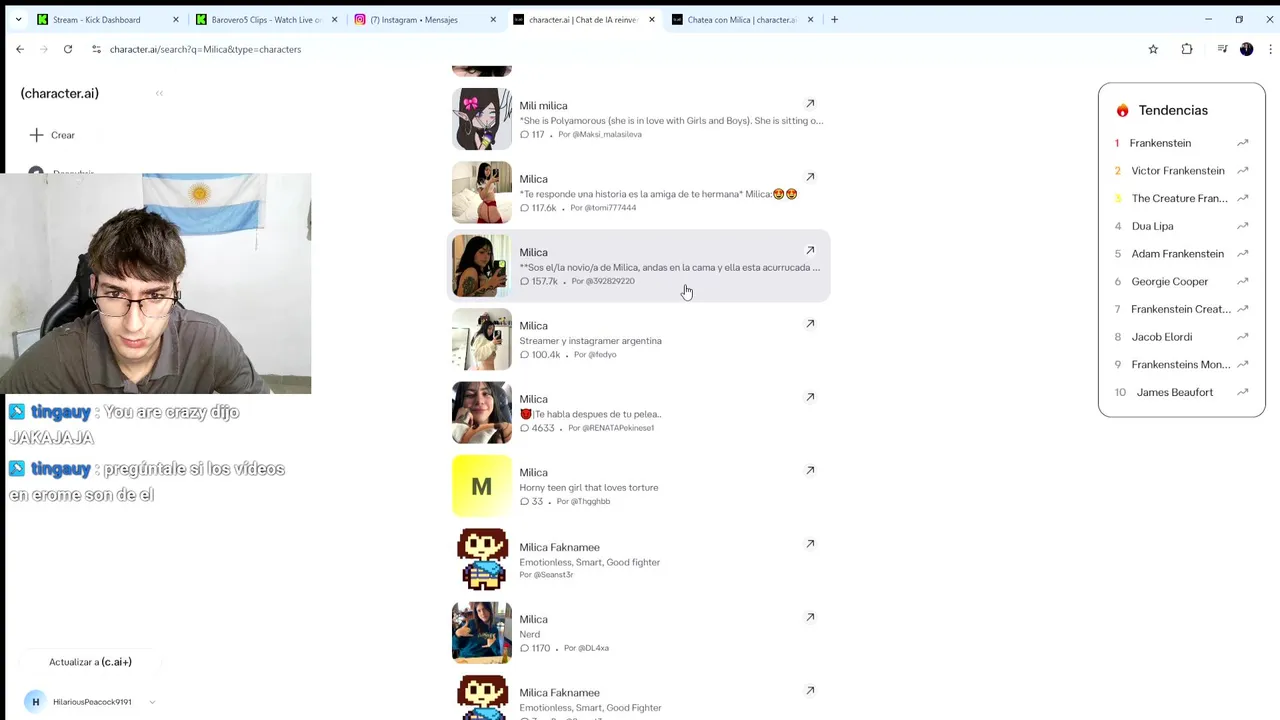This screenshot has width=1280, height=720.
Task: Click the Crear button
Action: pyautogui.click(x=52, y=135)
